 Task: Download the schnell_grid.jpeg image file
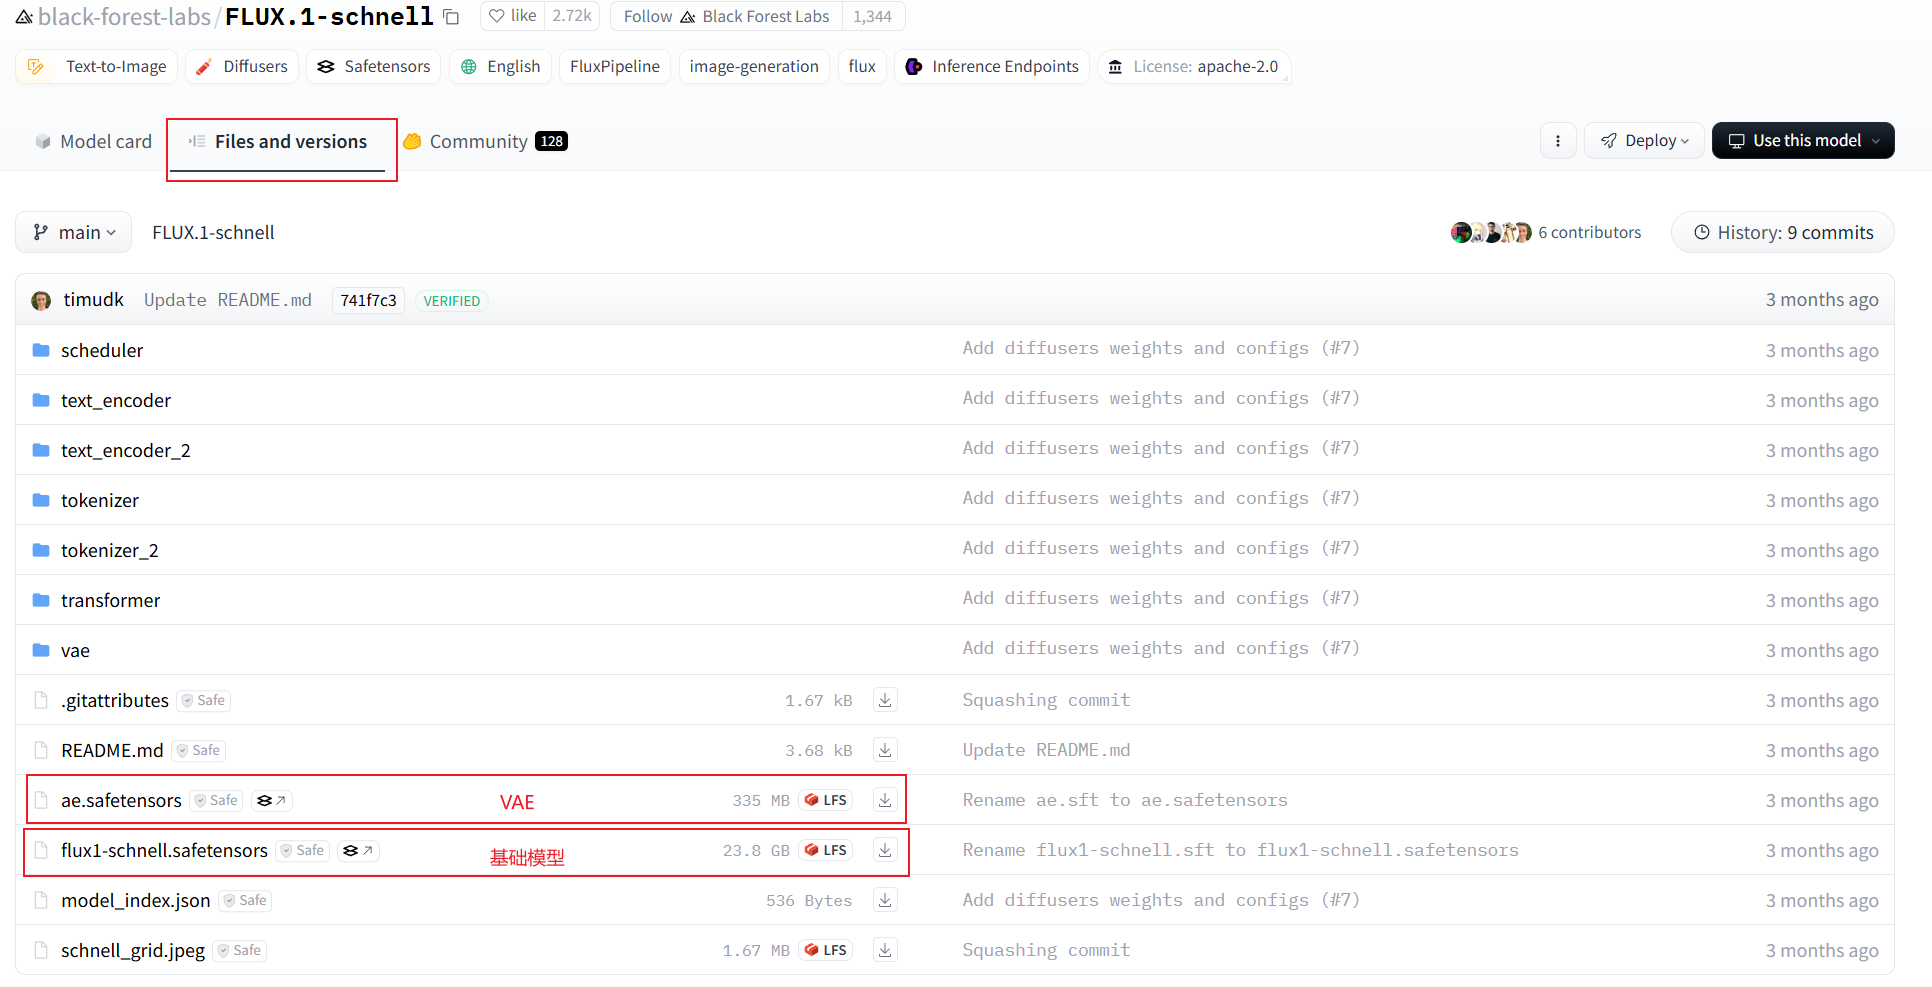[885, 950]
